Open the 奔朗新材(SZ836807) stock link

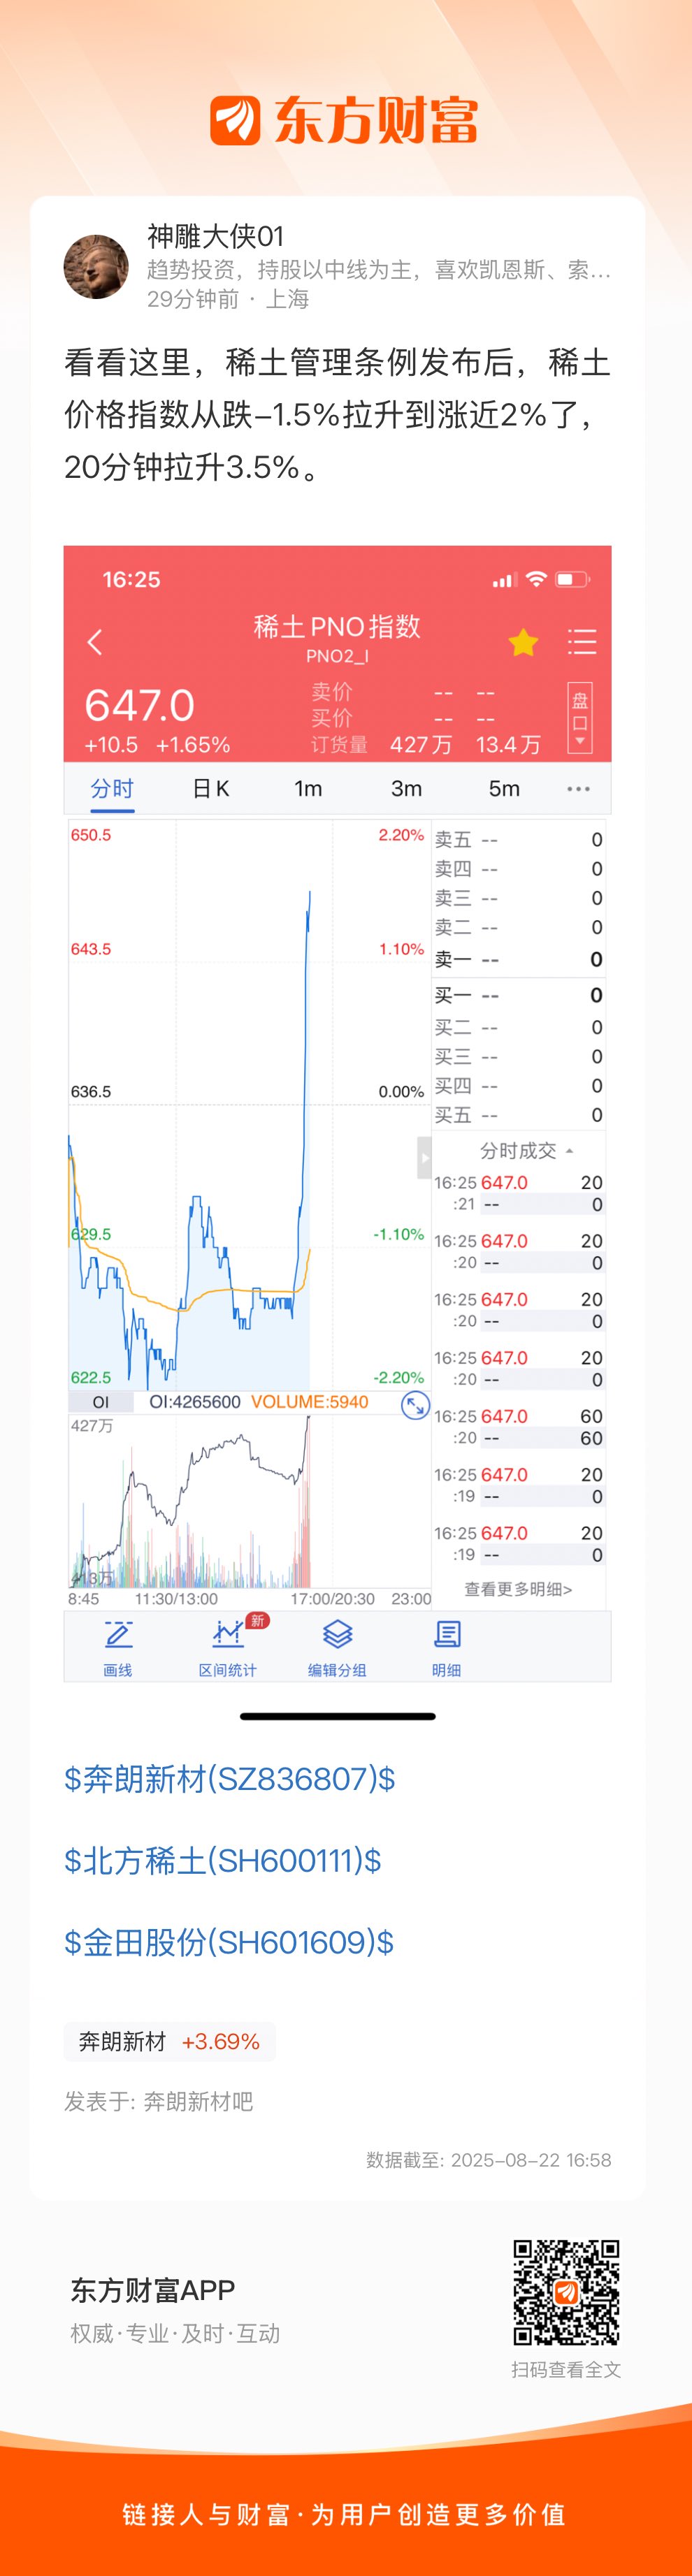click(230, 1779)
